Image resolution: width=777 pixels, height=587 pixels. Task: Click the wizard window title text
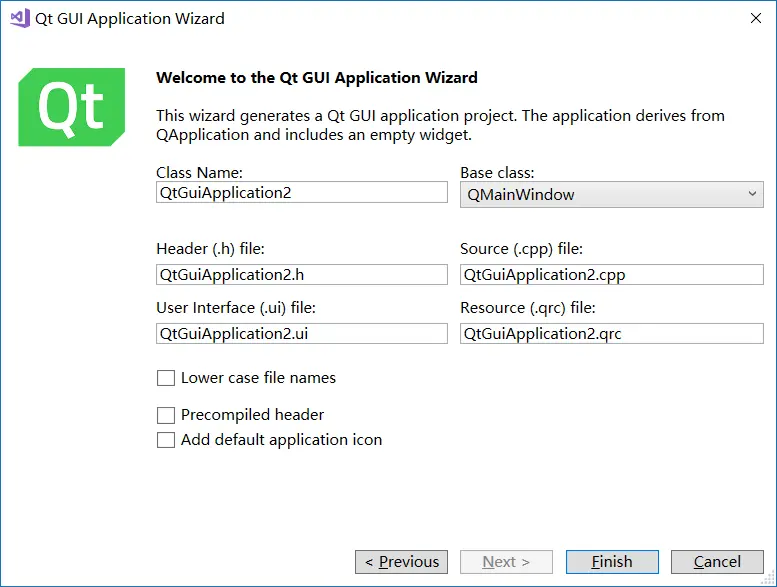[x=130, y=18]
